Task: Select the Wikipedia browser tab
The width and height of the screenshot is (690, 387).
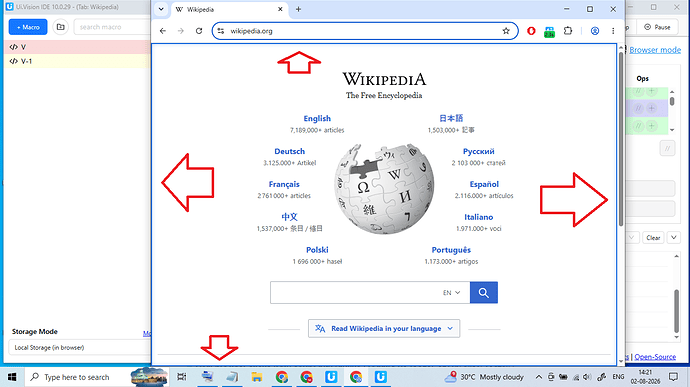Action: point(229,9)
